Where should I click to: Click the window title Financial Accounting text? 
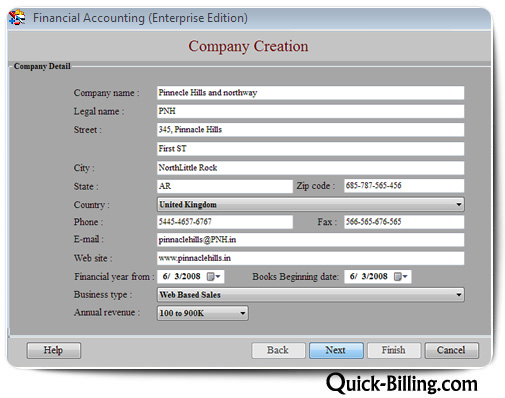click(x=140, y=18)
